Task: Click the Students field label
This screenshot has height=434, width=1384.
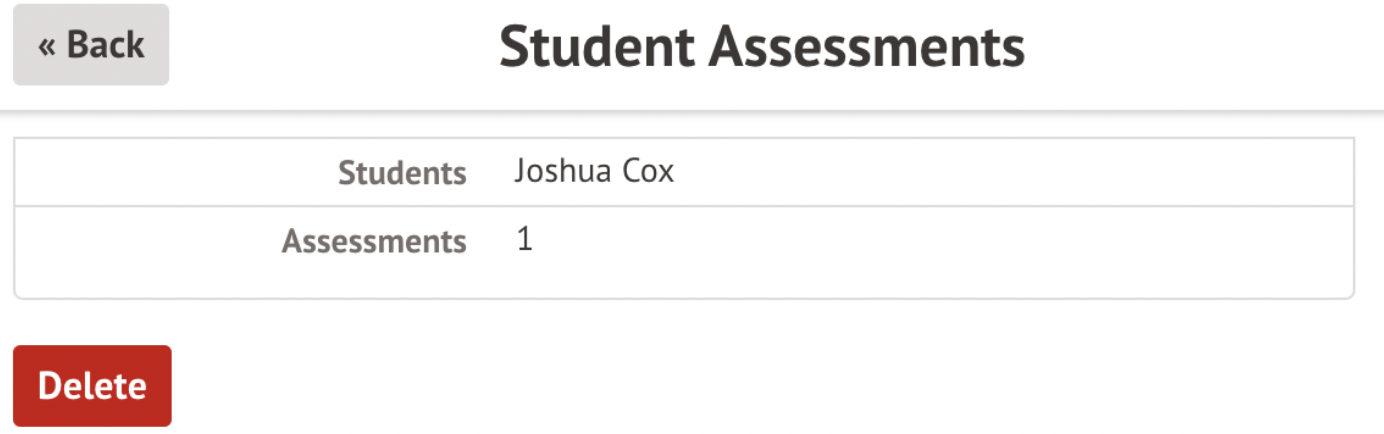Action: tap(402, 173)
